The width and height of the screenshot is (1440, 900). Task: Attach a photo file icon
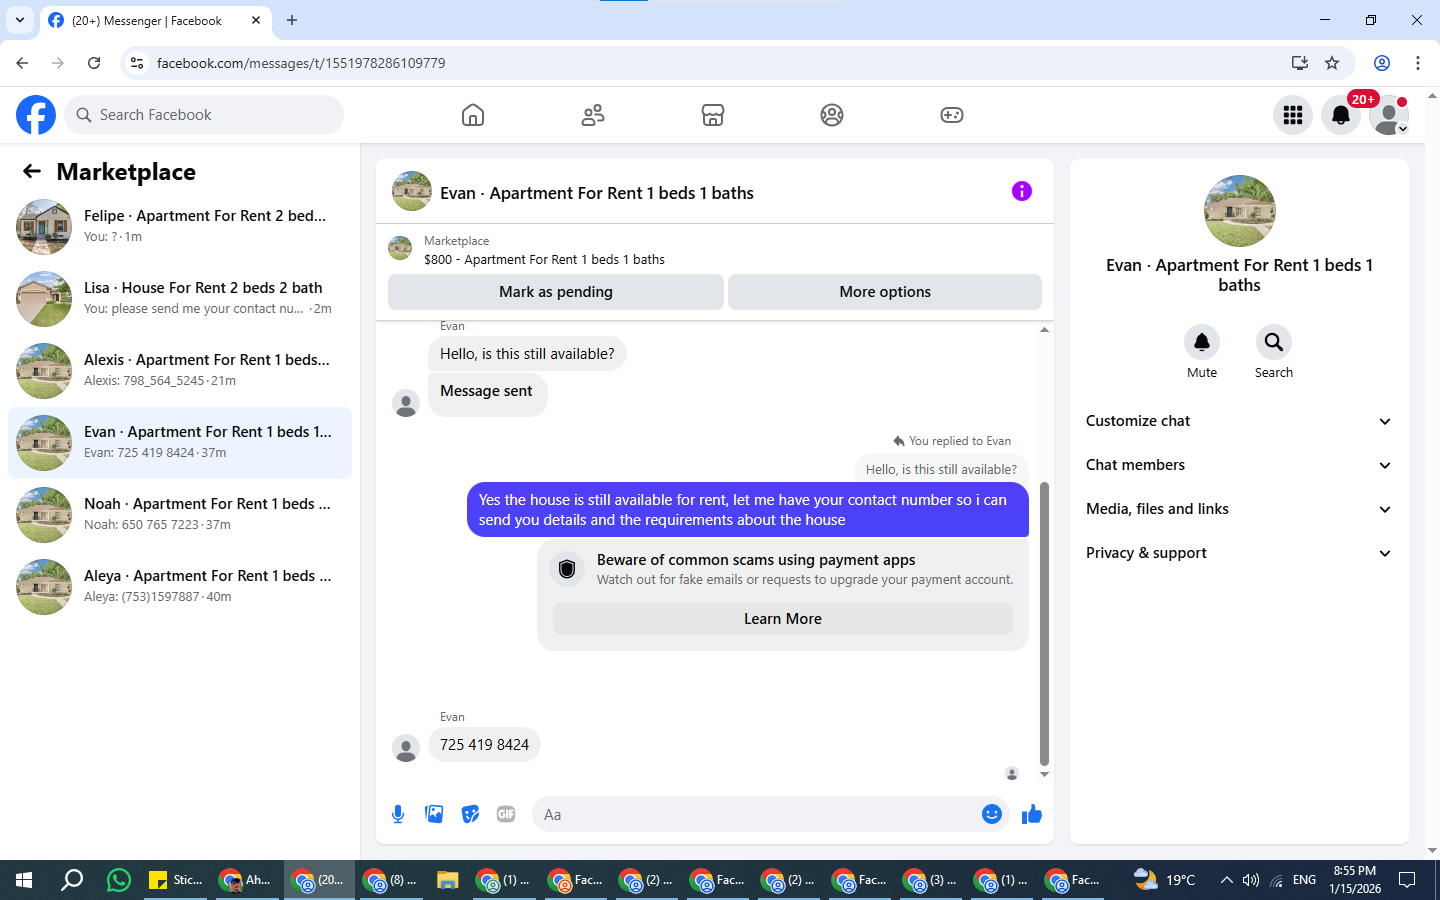point(434,814)
